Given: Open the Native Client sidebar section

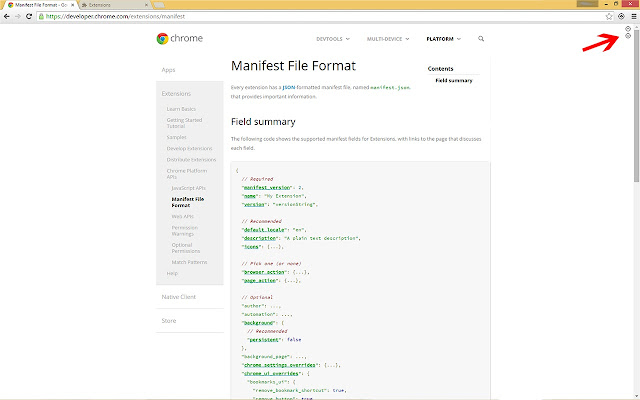Looking at the screenshot, I should 178,297.
